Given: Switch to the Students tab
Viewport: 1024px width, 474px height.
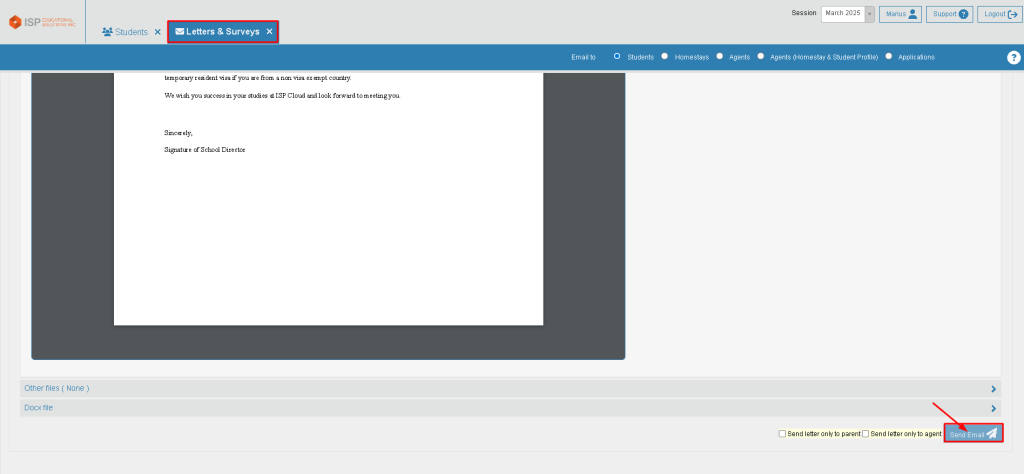Looking at the screenshot, I should (x=131, y=32).
